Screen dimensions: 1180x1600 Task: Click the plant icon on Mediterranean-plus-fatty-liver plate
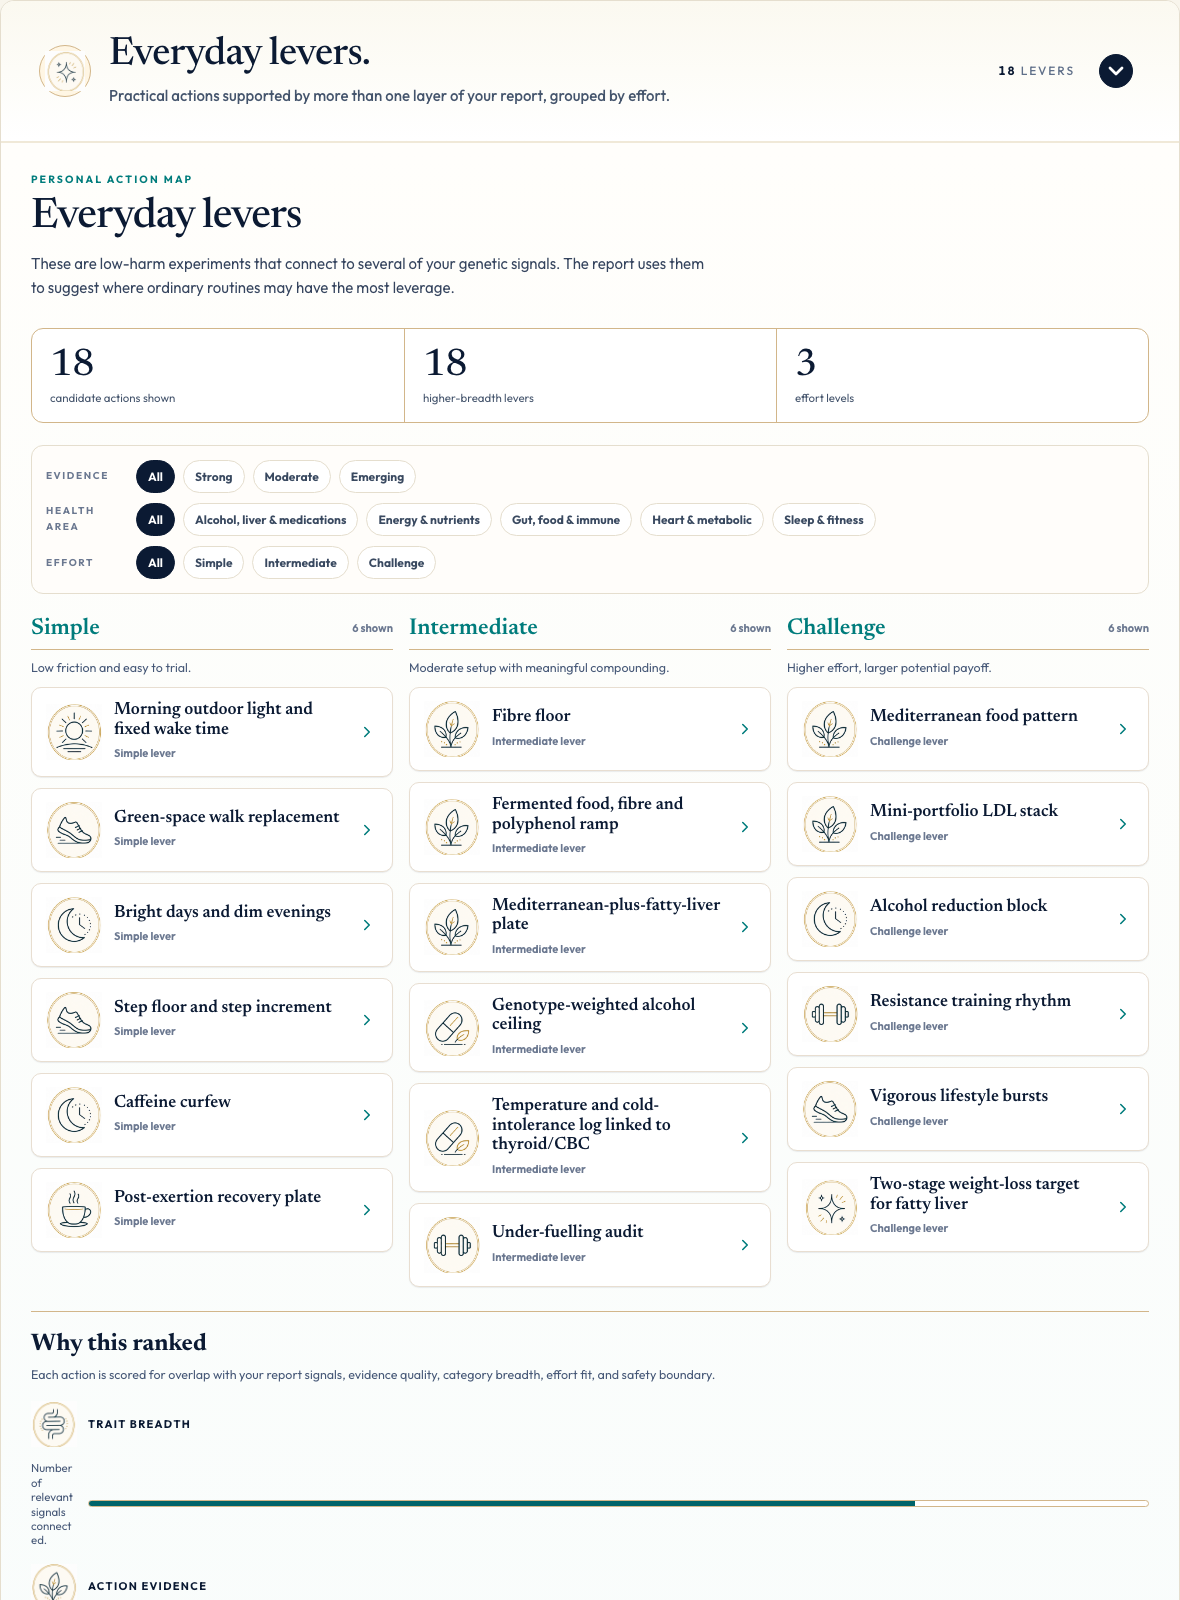click(452, 927)
